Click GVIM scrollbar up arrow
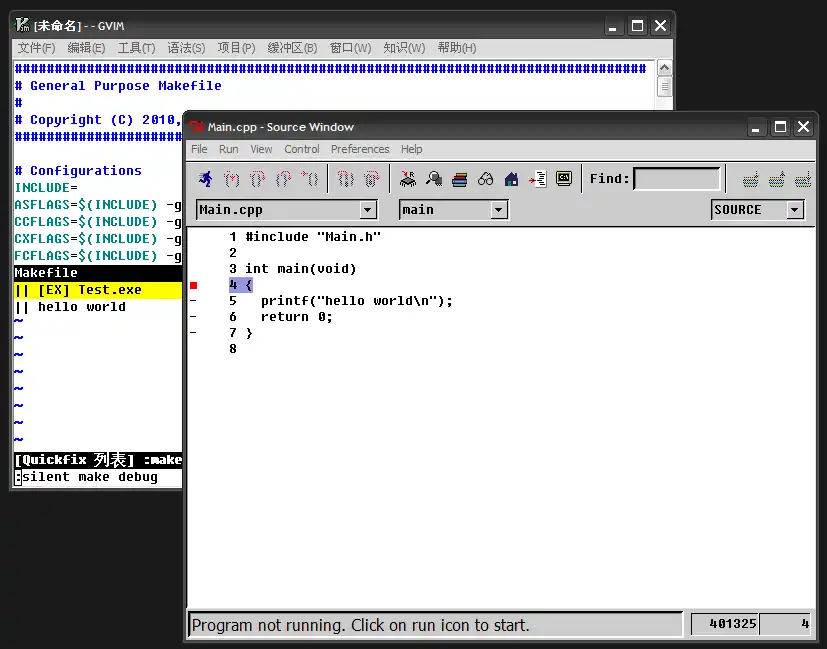The width and height of the screenshot is (827, 649). point(665,68)
